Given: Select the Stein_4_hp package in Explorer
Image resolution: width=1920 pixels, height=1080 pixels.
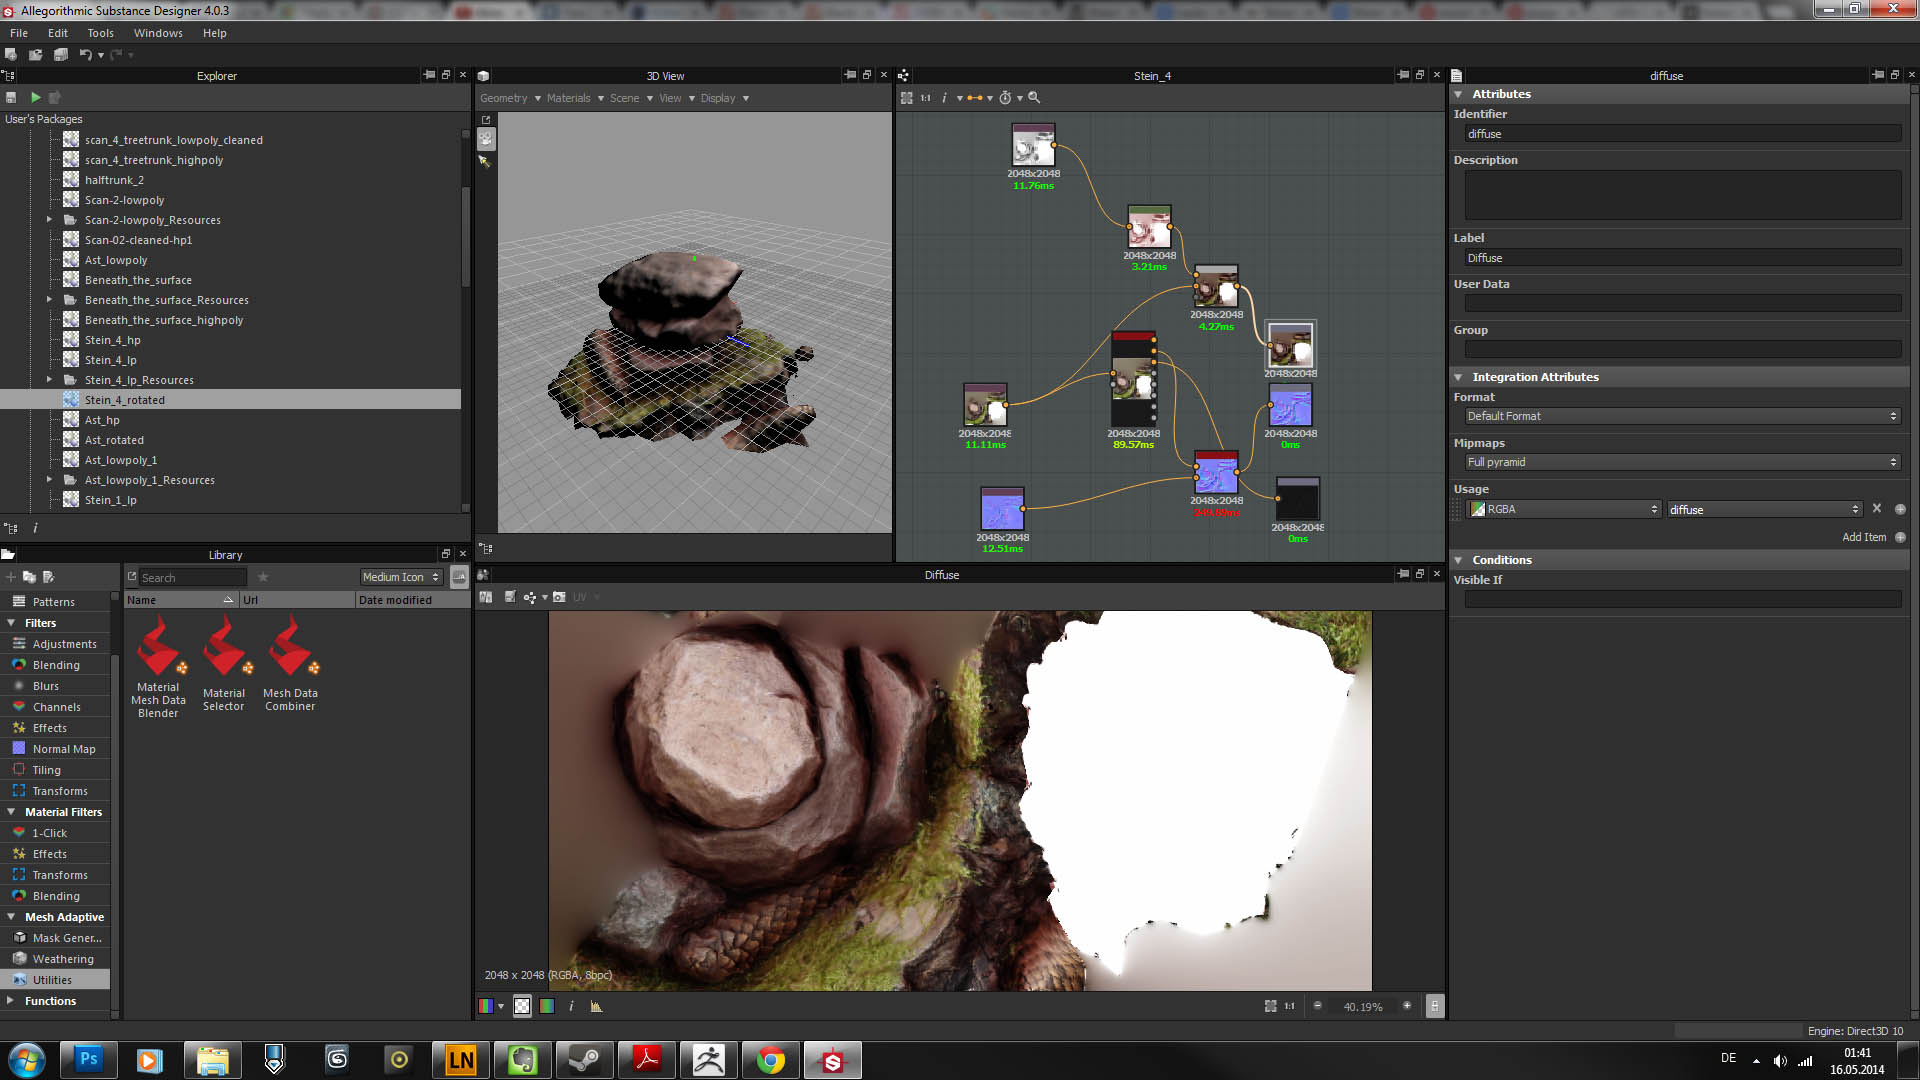Looking at the screenshot, I should pyautogui.click(x=112, y=340).
